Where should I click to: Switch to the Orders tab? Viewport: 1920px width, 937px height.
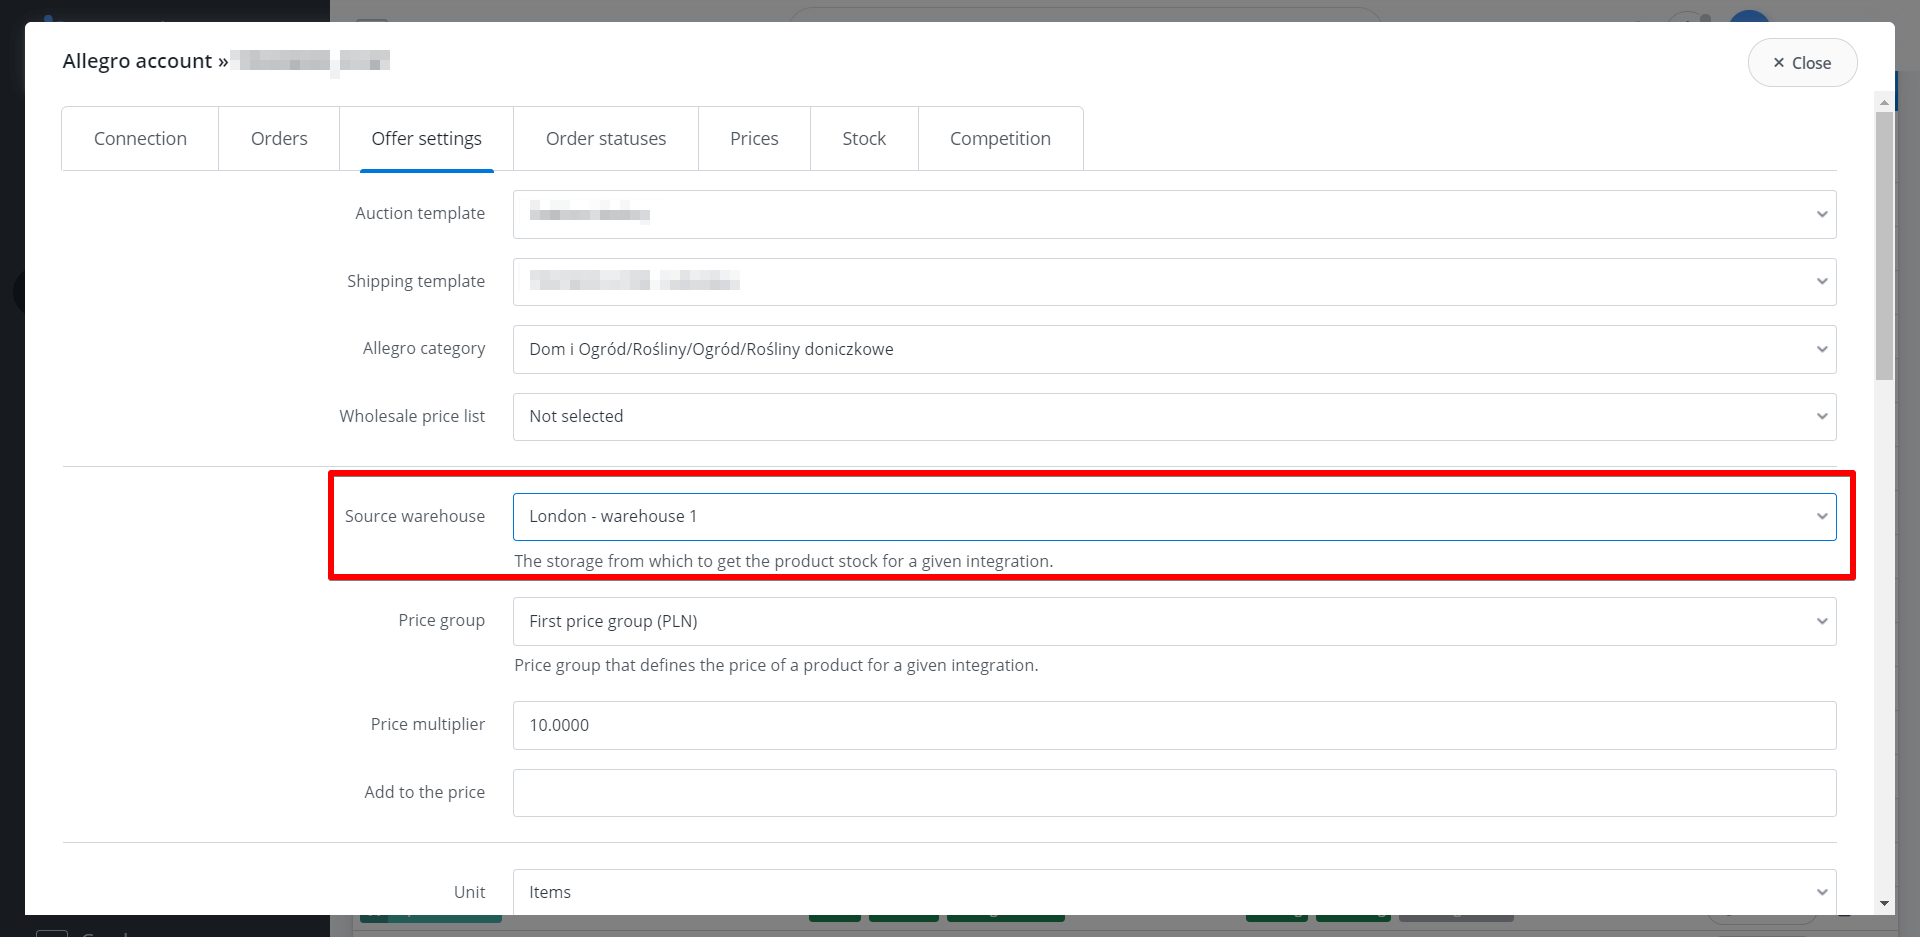[x=279, y=139]
